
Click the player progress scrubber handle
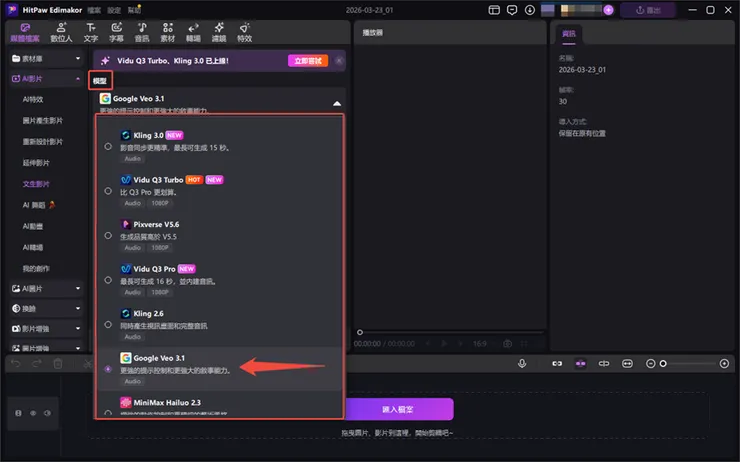tap(360, 332)
